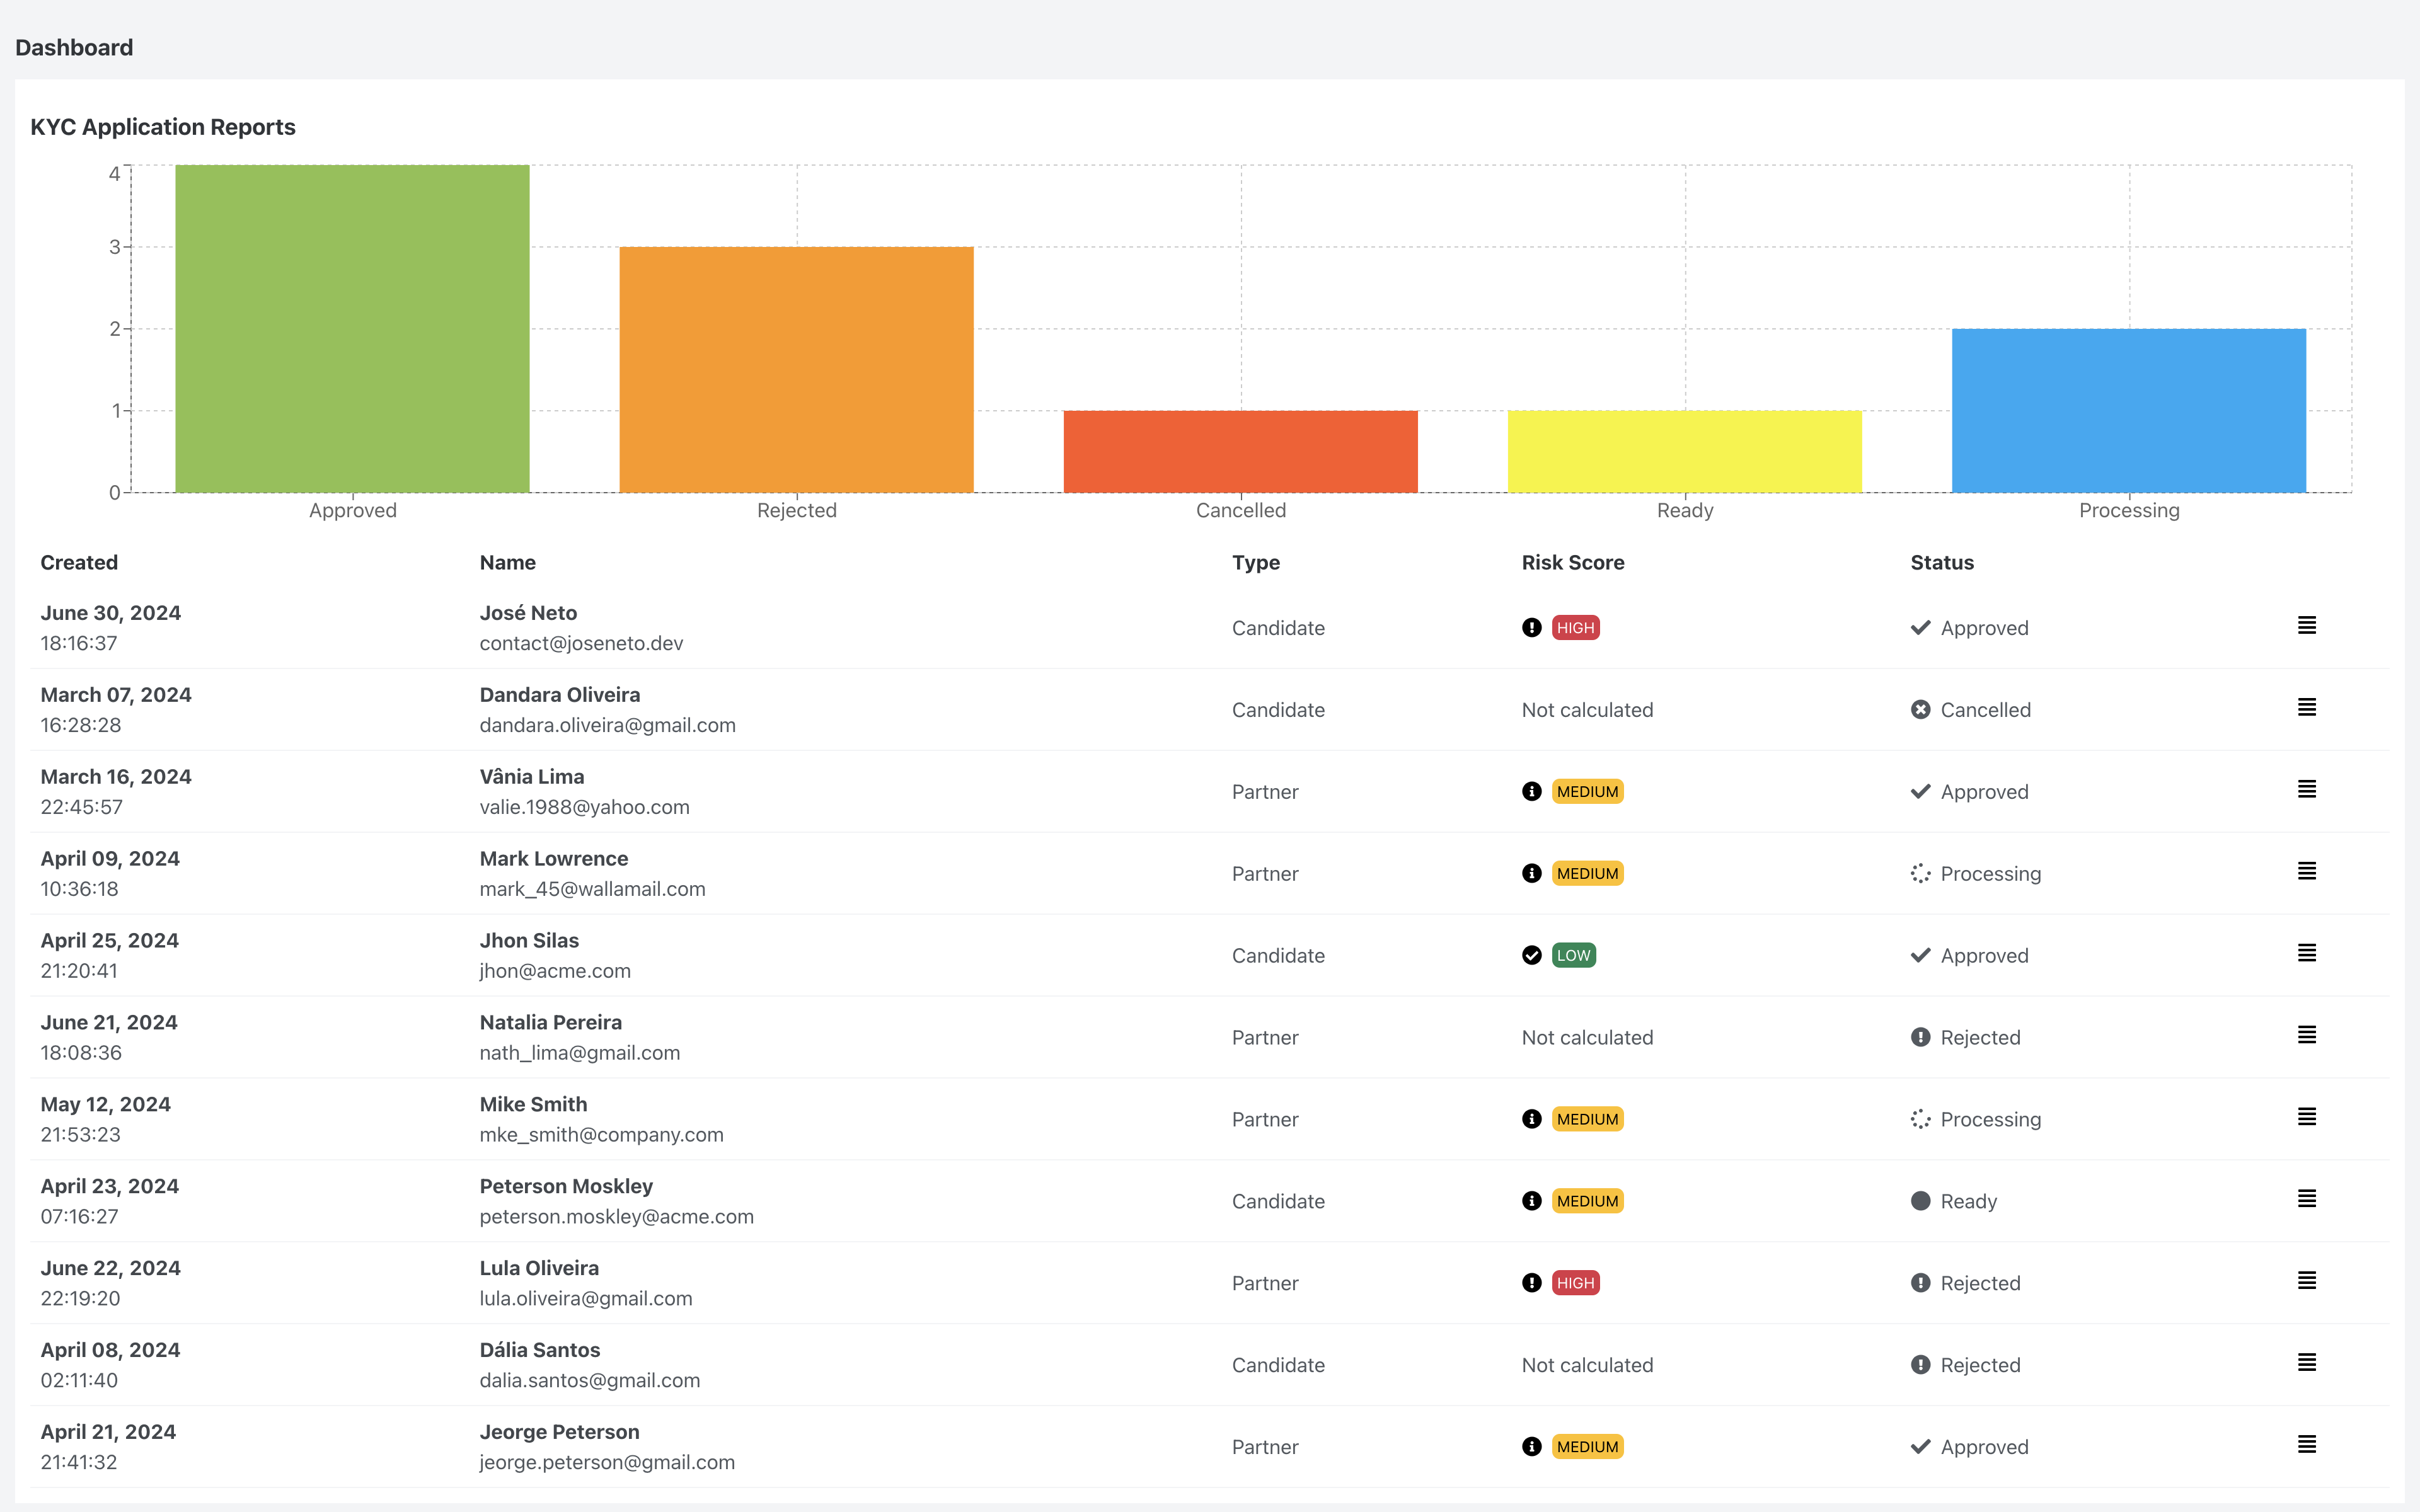Click the date May 12, 2024
Image resolution: width=2420 pixels, height=1512 pixels.
[105, 1105]
